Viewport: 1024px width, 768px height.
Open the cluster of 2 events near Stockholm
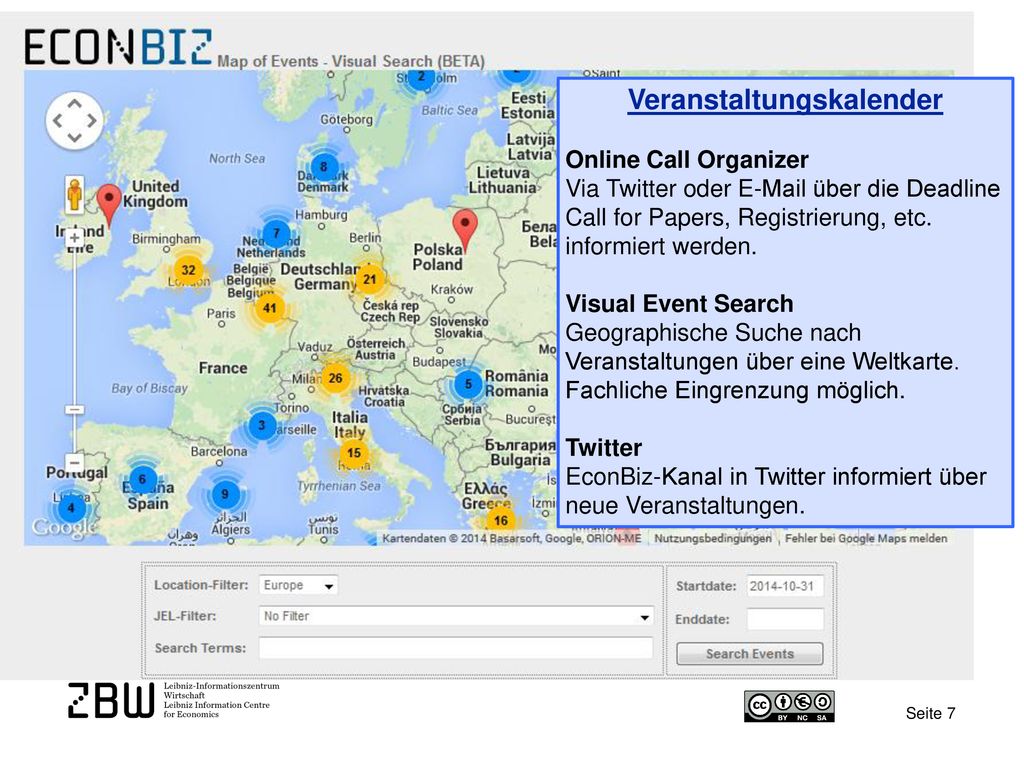pyautogui.click(x=421, y=78)
